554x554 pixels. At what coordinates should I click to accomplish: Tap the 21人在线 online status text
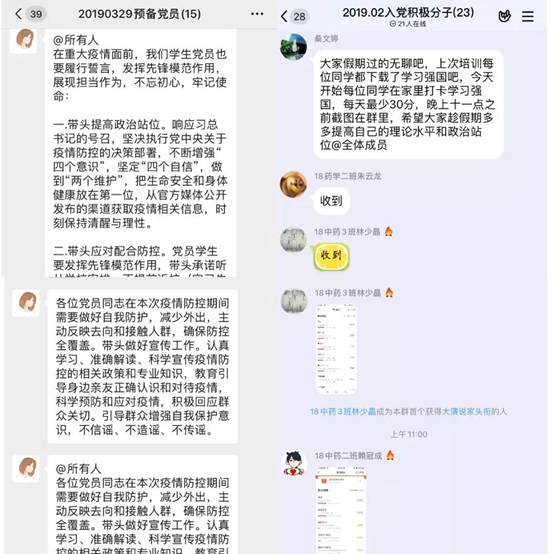point(408,24)
